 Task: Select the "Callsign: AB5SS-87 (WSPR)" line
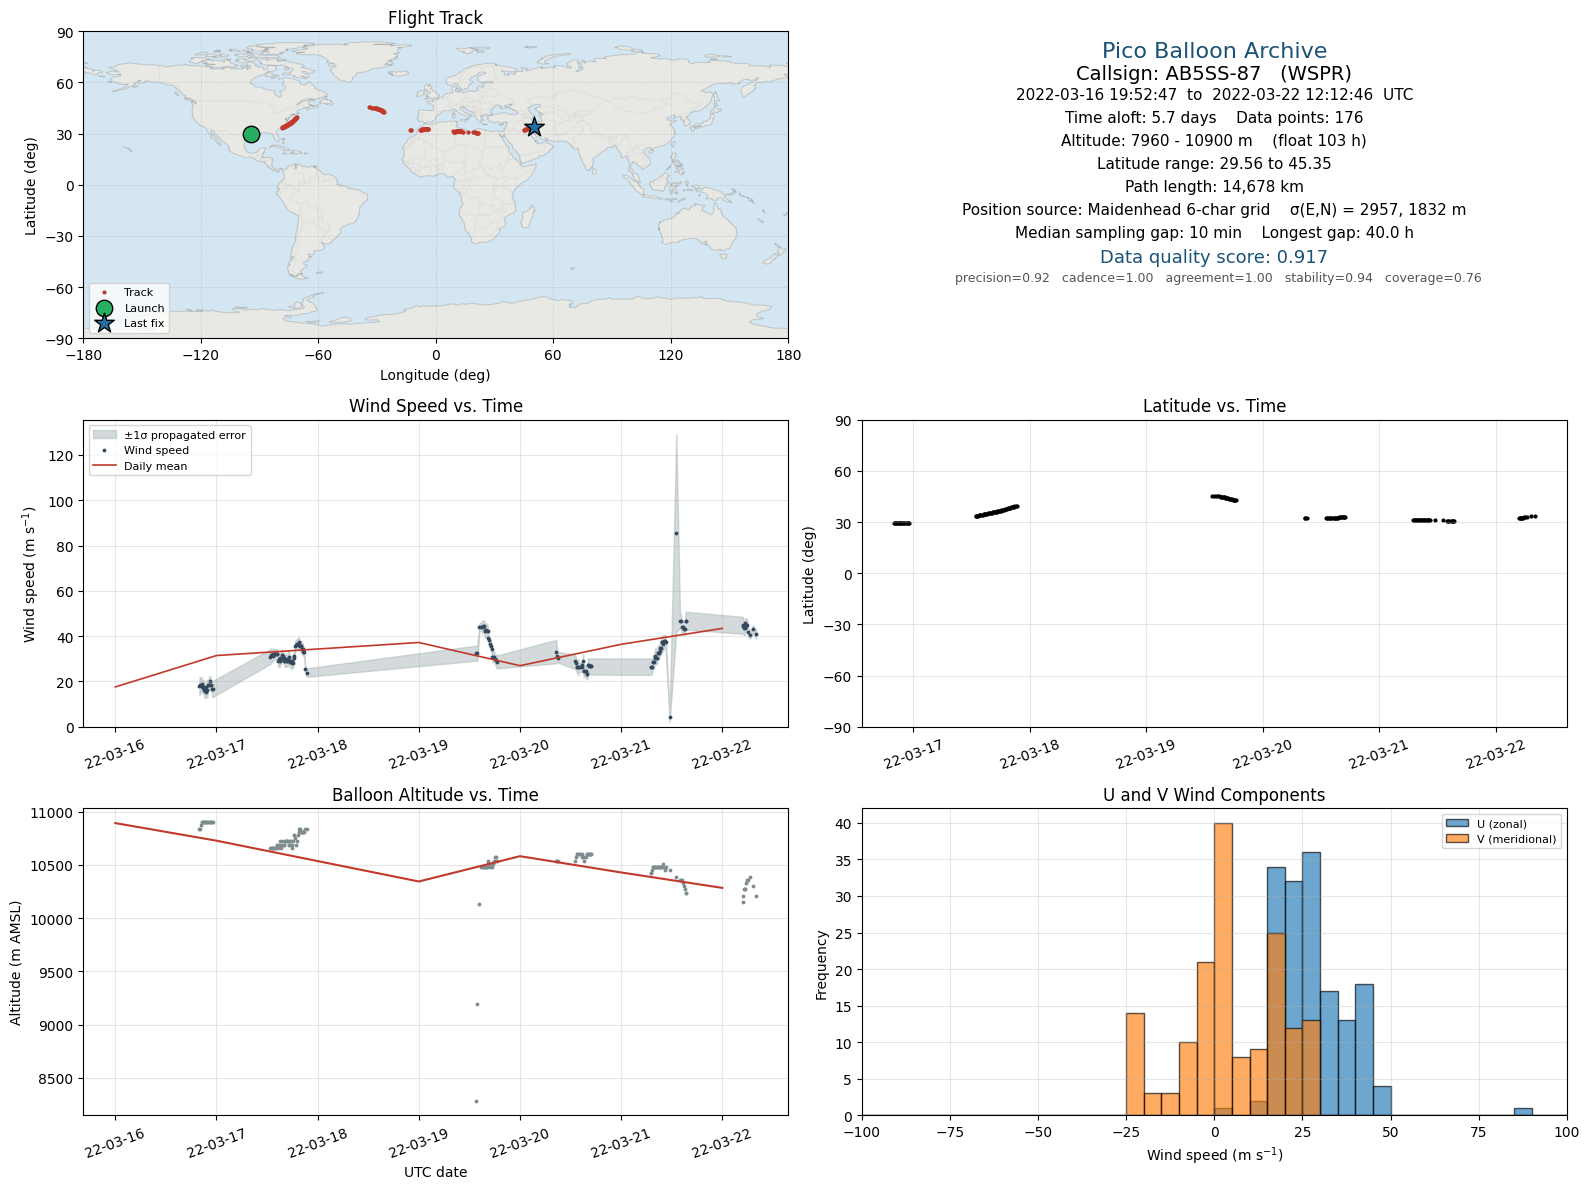[x=1214, y=74]
